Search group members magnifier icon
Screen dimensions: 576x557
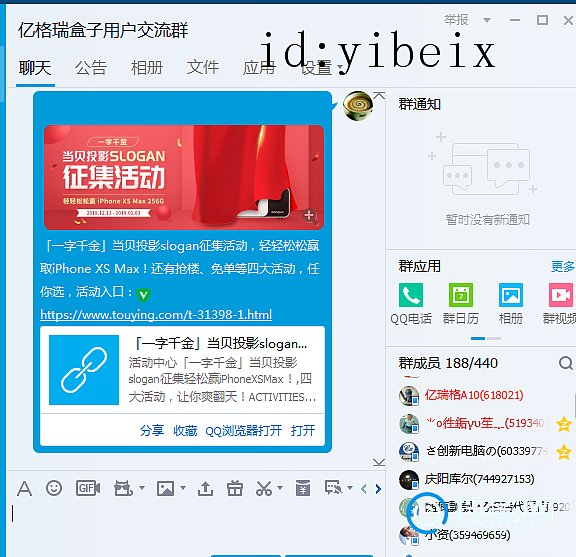coord(565,363)
